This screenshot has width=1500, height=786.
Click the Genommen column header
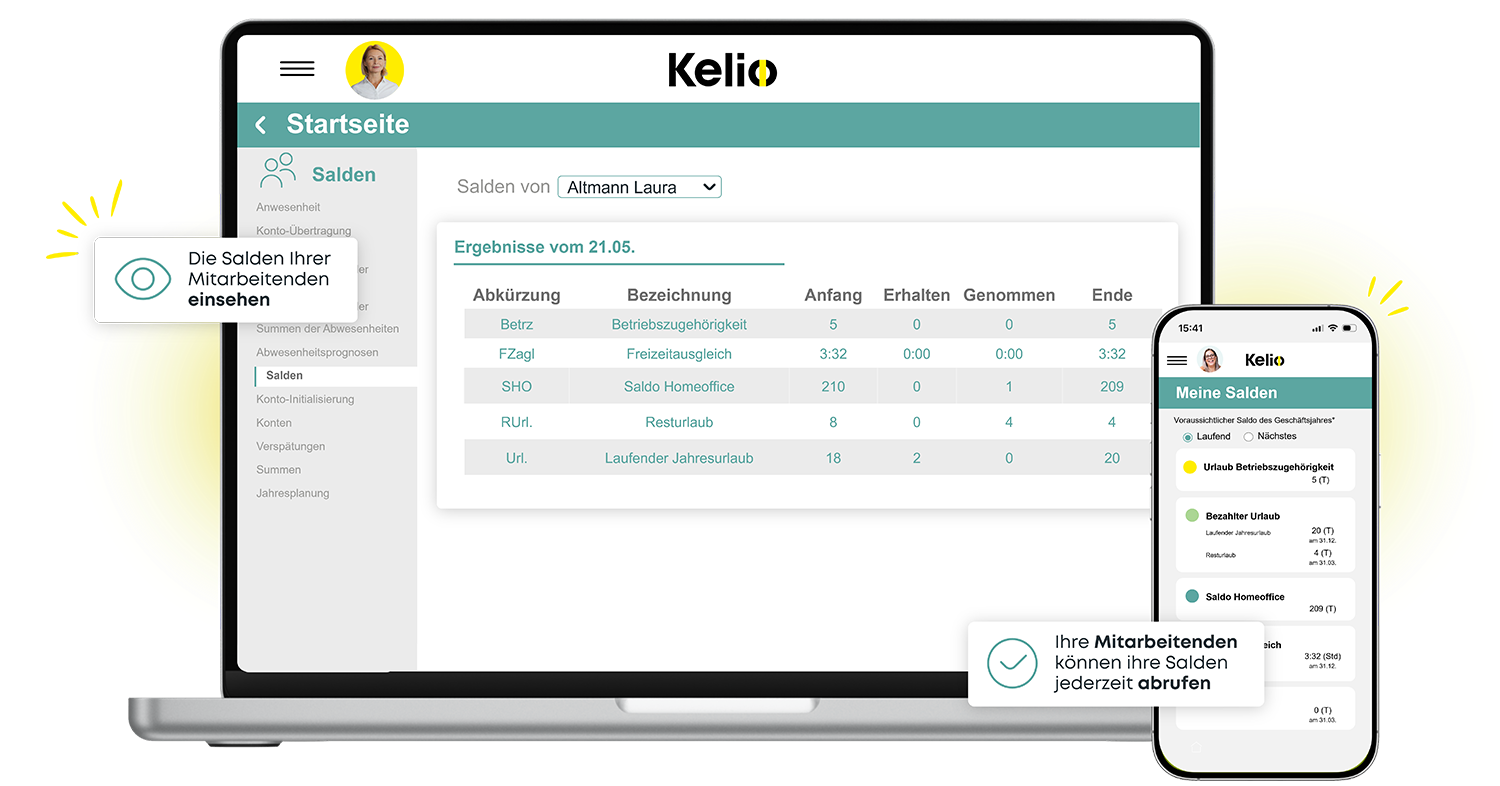tap(1009, 295)
